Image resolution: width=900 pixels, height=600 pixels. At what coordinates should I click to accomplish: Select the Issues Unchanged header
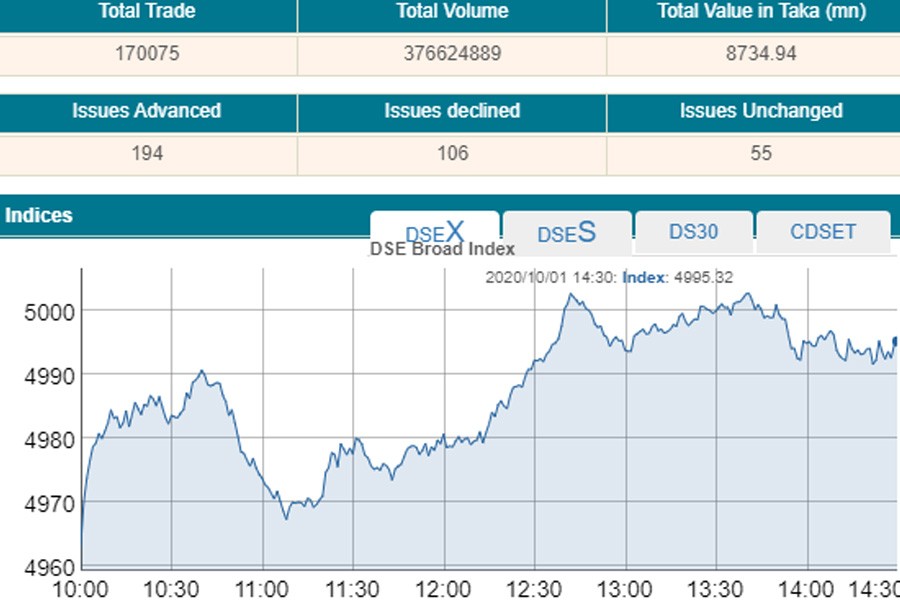coord(761,112)
